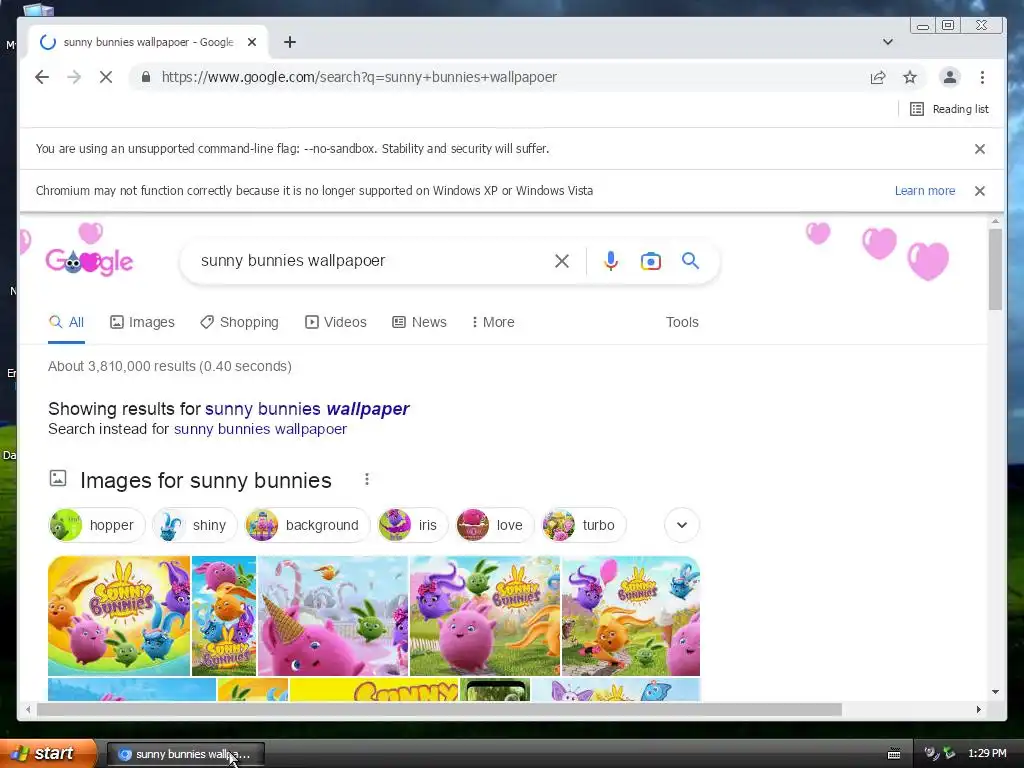Viewport: 1024px width, 768px height.
Task: Filter images by hopper chip
Action: pos(97,525)
